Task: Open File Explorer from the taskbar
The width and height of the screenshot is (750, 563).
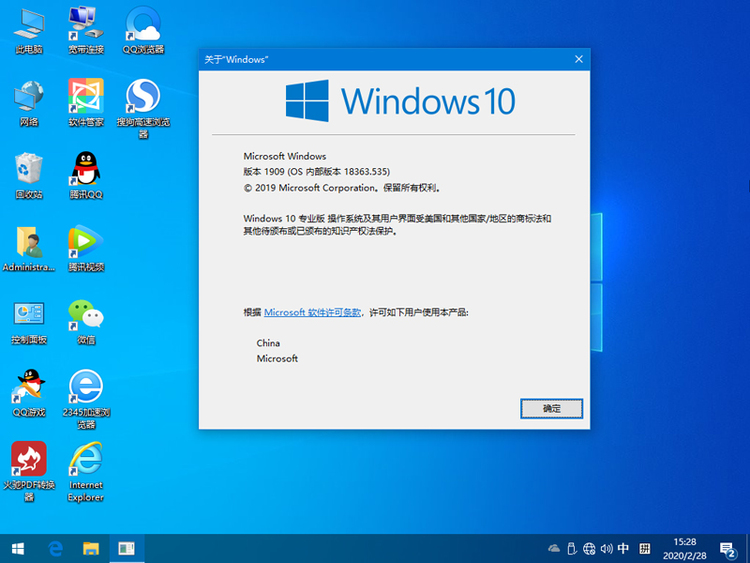Action: pos(91,548)
